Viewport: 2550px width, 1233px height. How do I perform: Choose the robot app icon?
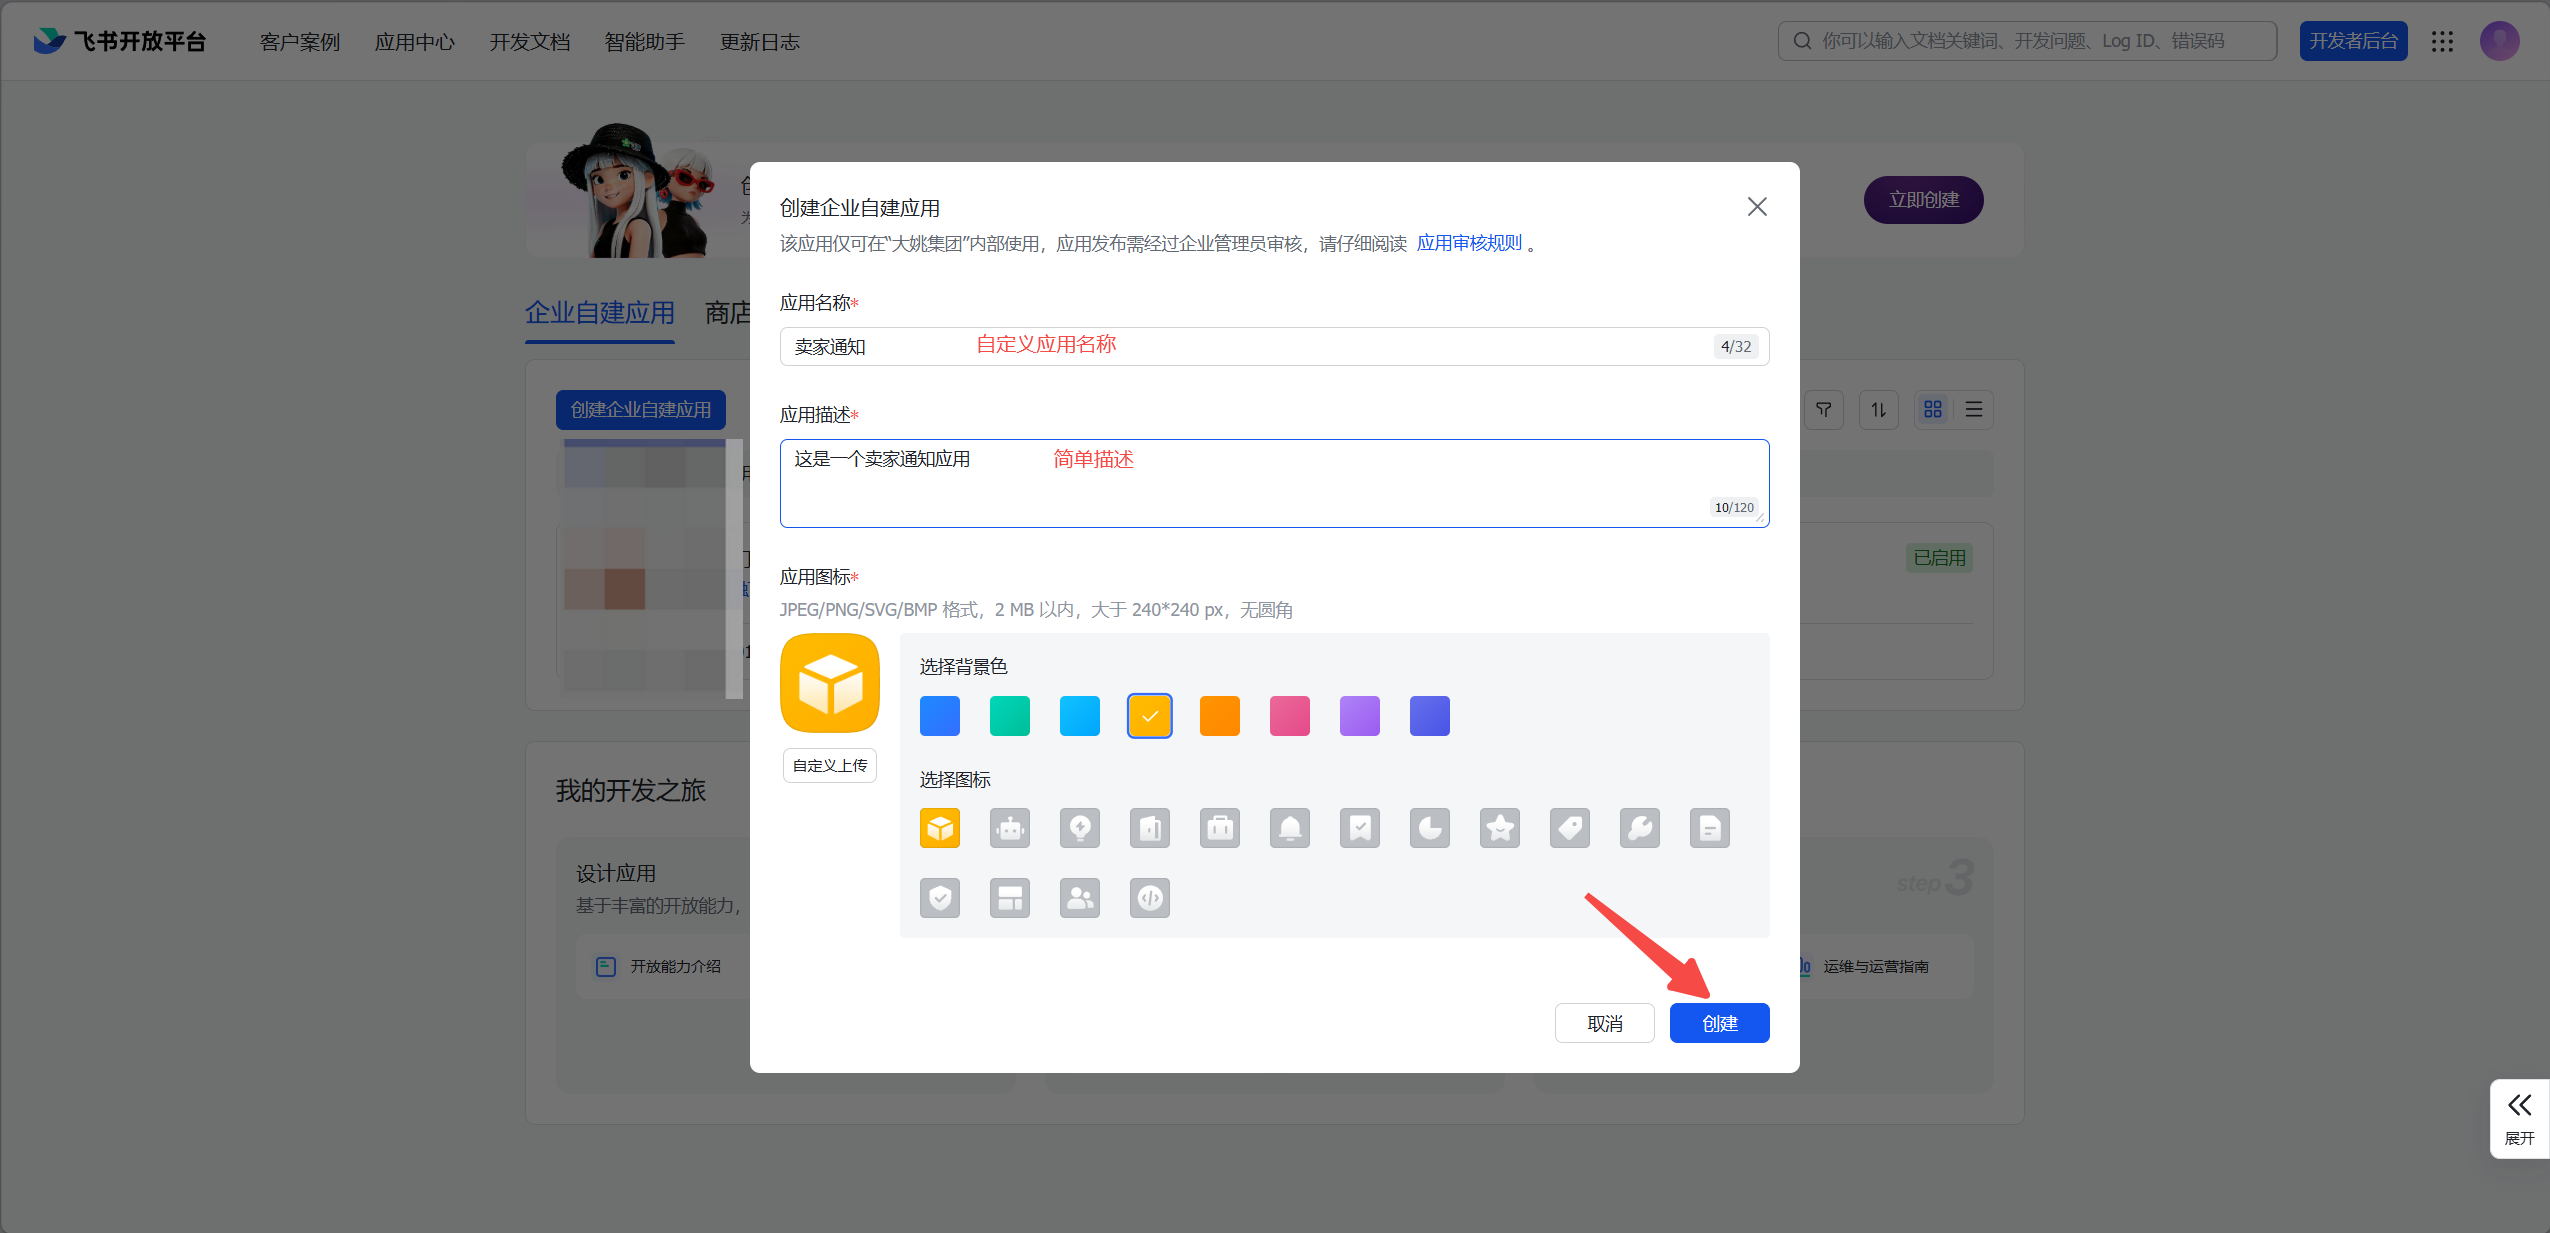point(1010,828)
